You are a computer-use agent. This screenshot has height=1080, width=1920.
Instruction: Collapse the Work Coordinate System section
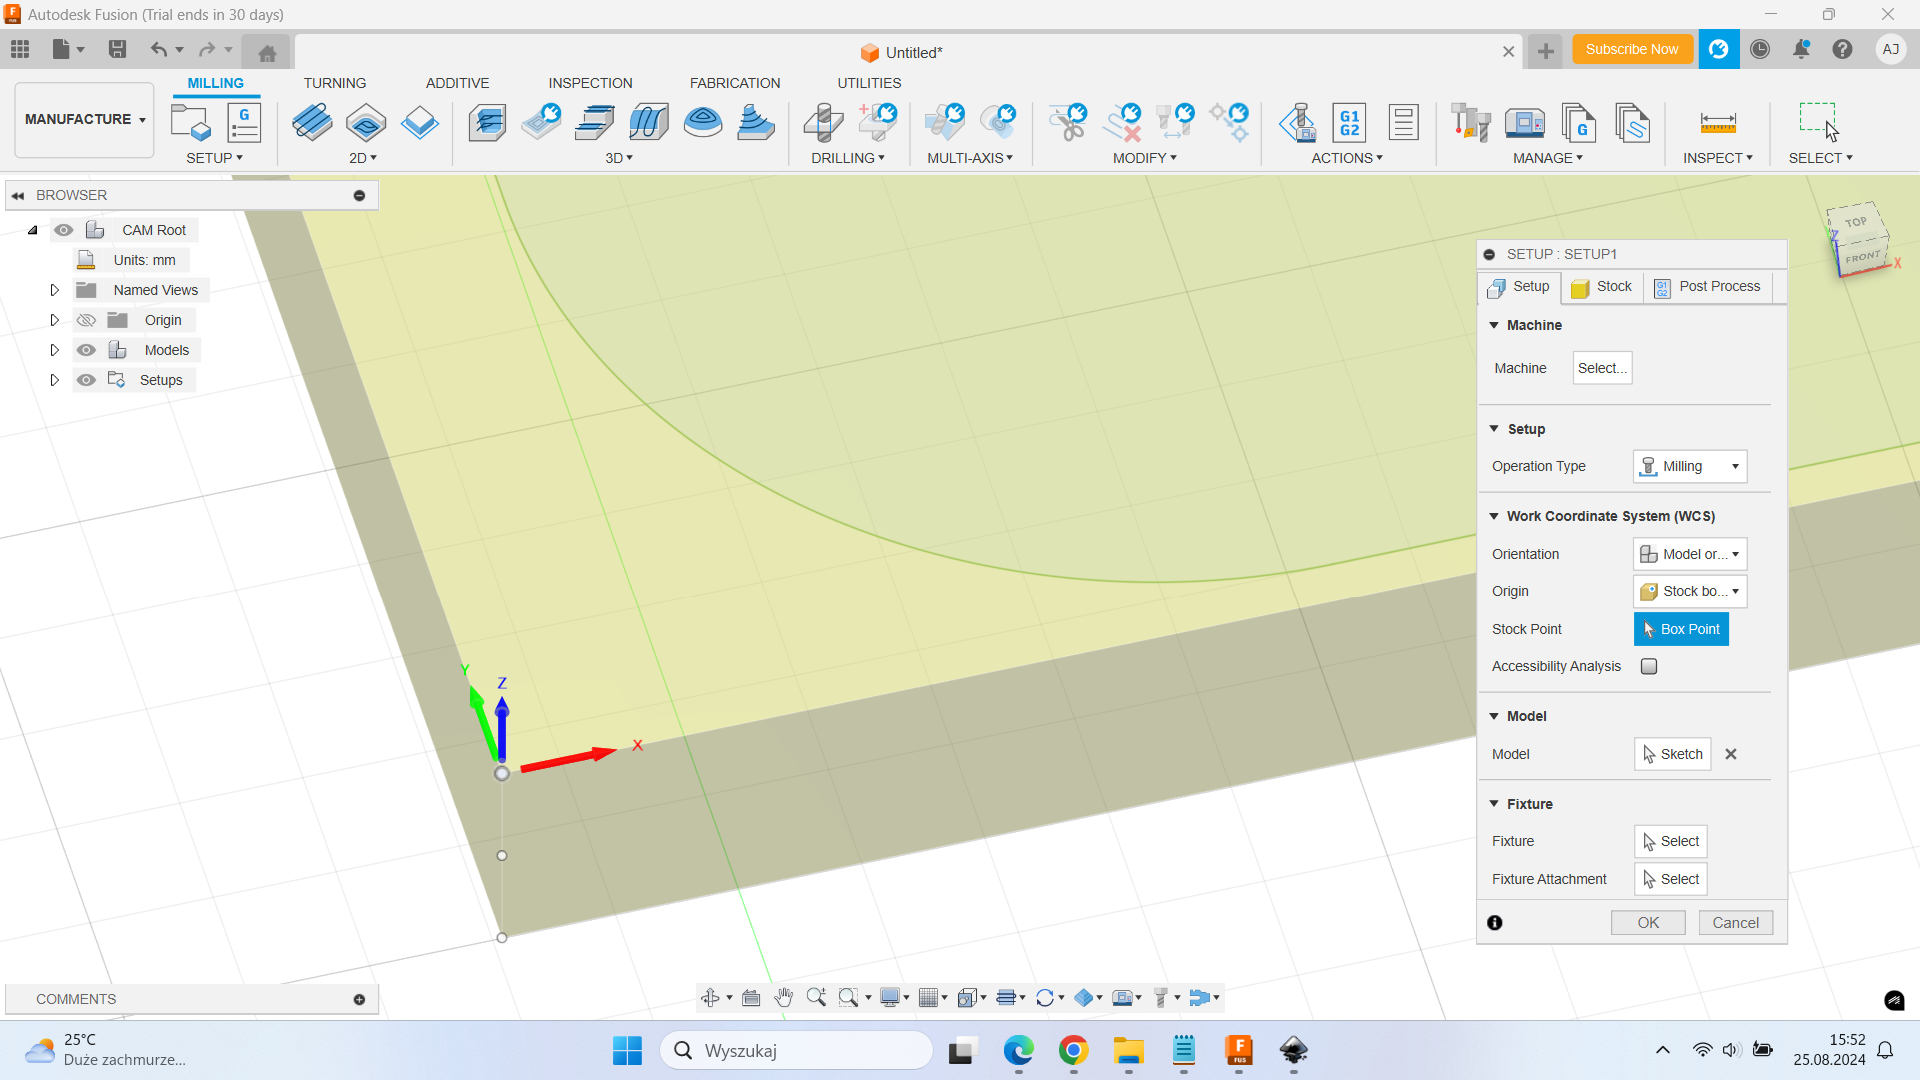click(x=1494, y=516)
